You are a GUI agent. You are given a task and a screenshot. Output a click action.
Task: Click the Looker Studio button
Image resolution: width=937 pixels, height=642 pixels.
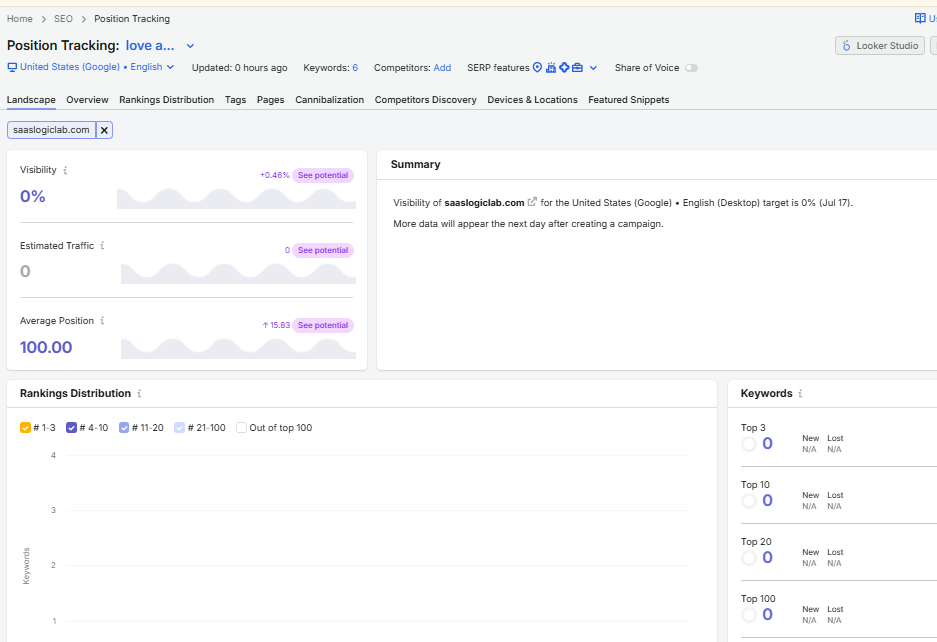tap(880, 45)
